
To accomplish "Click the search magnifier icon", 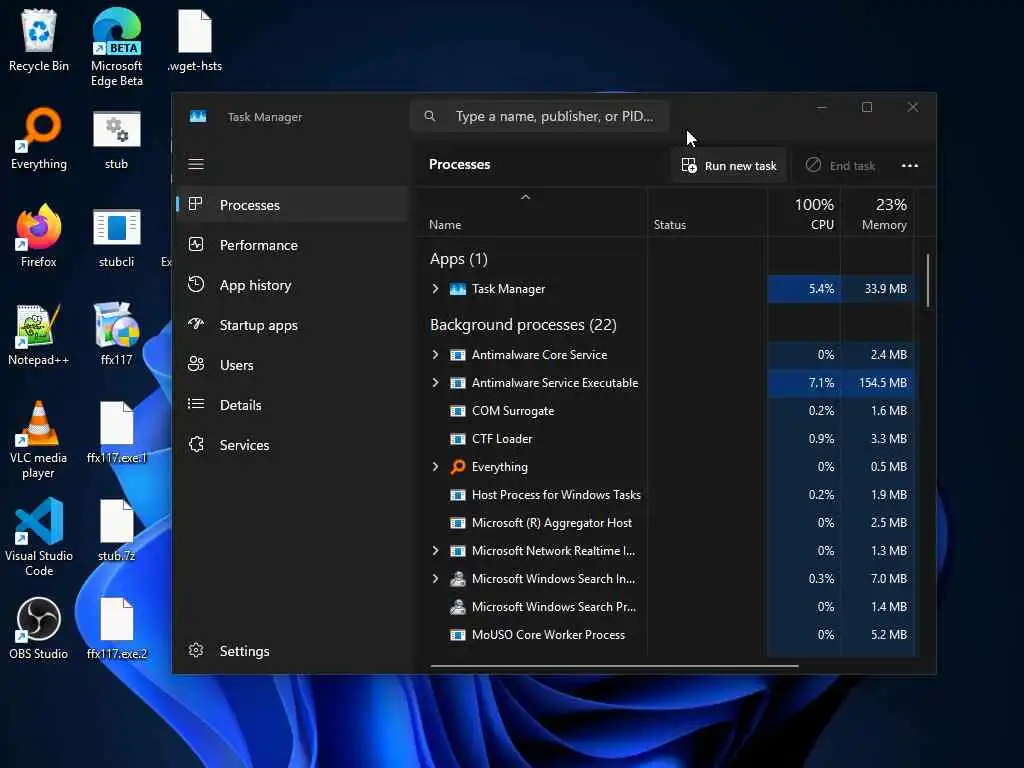I will tap(430, 116).
